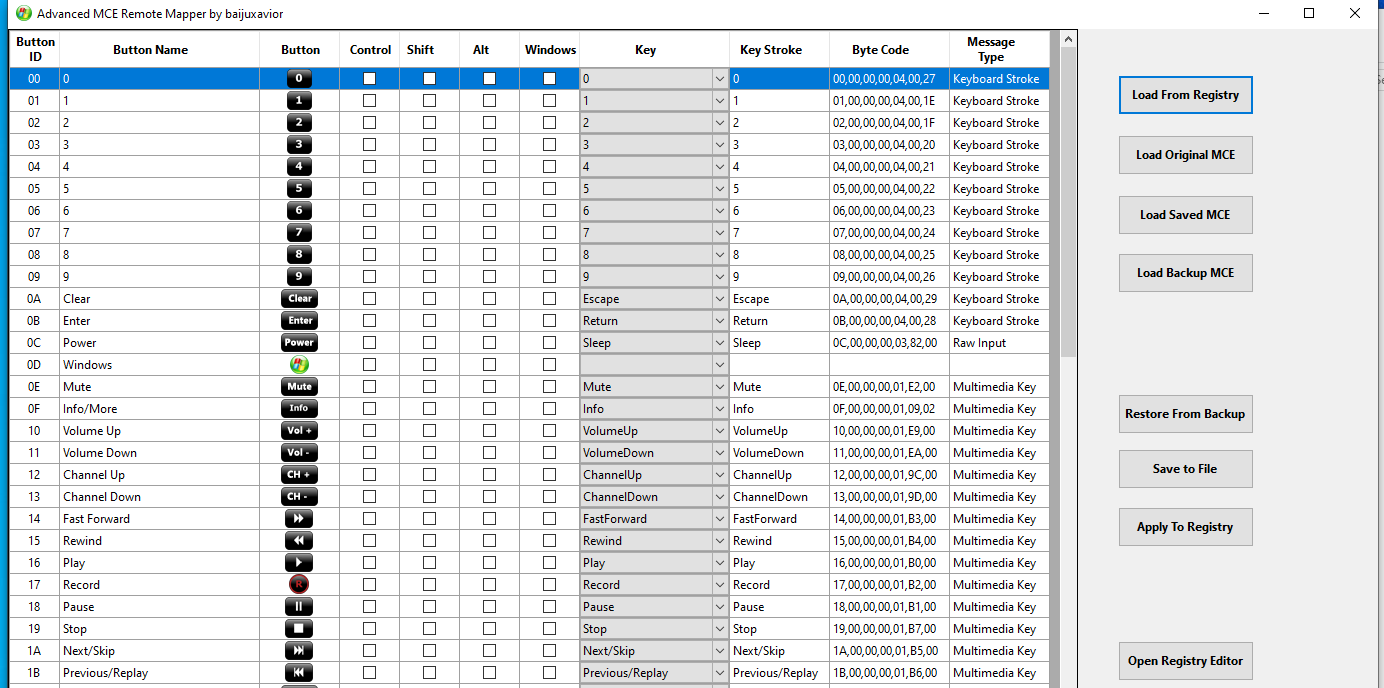Click the Stop button icon
The height and width of the screenshot is (688, 1384).
pyautogui.click(x=299, y=628)
